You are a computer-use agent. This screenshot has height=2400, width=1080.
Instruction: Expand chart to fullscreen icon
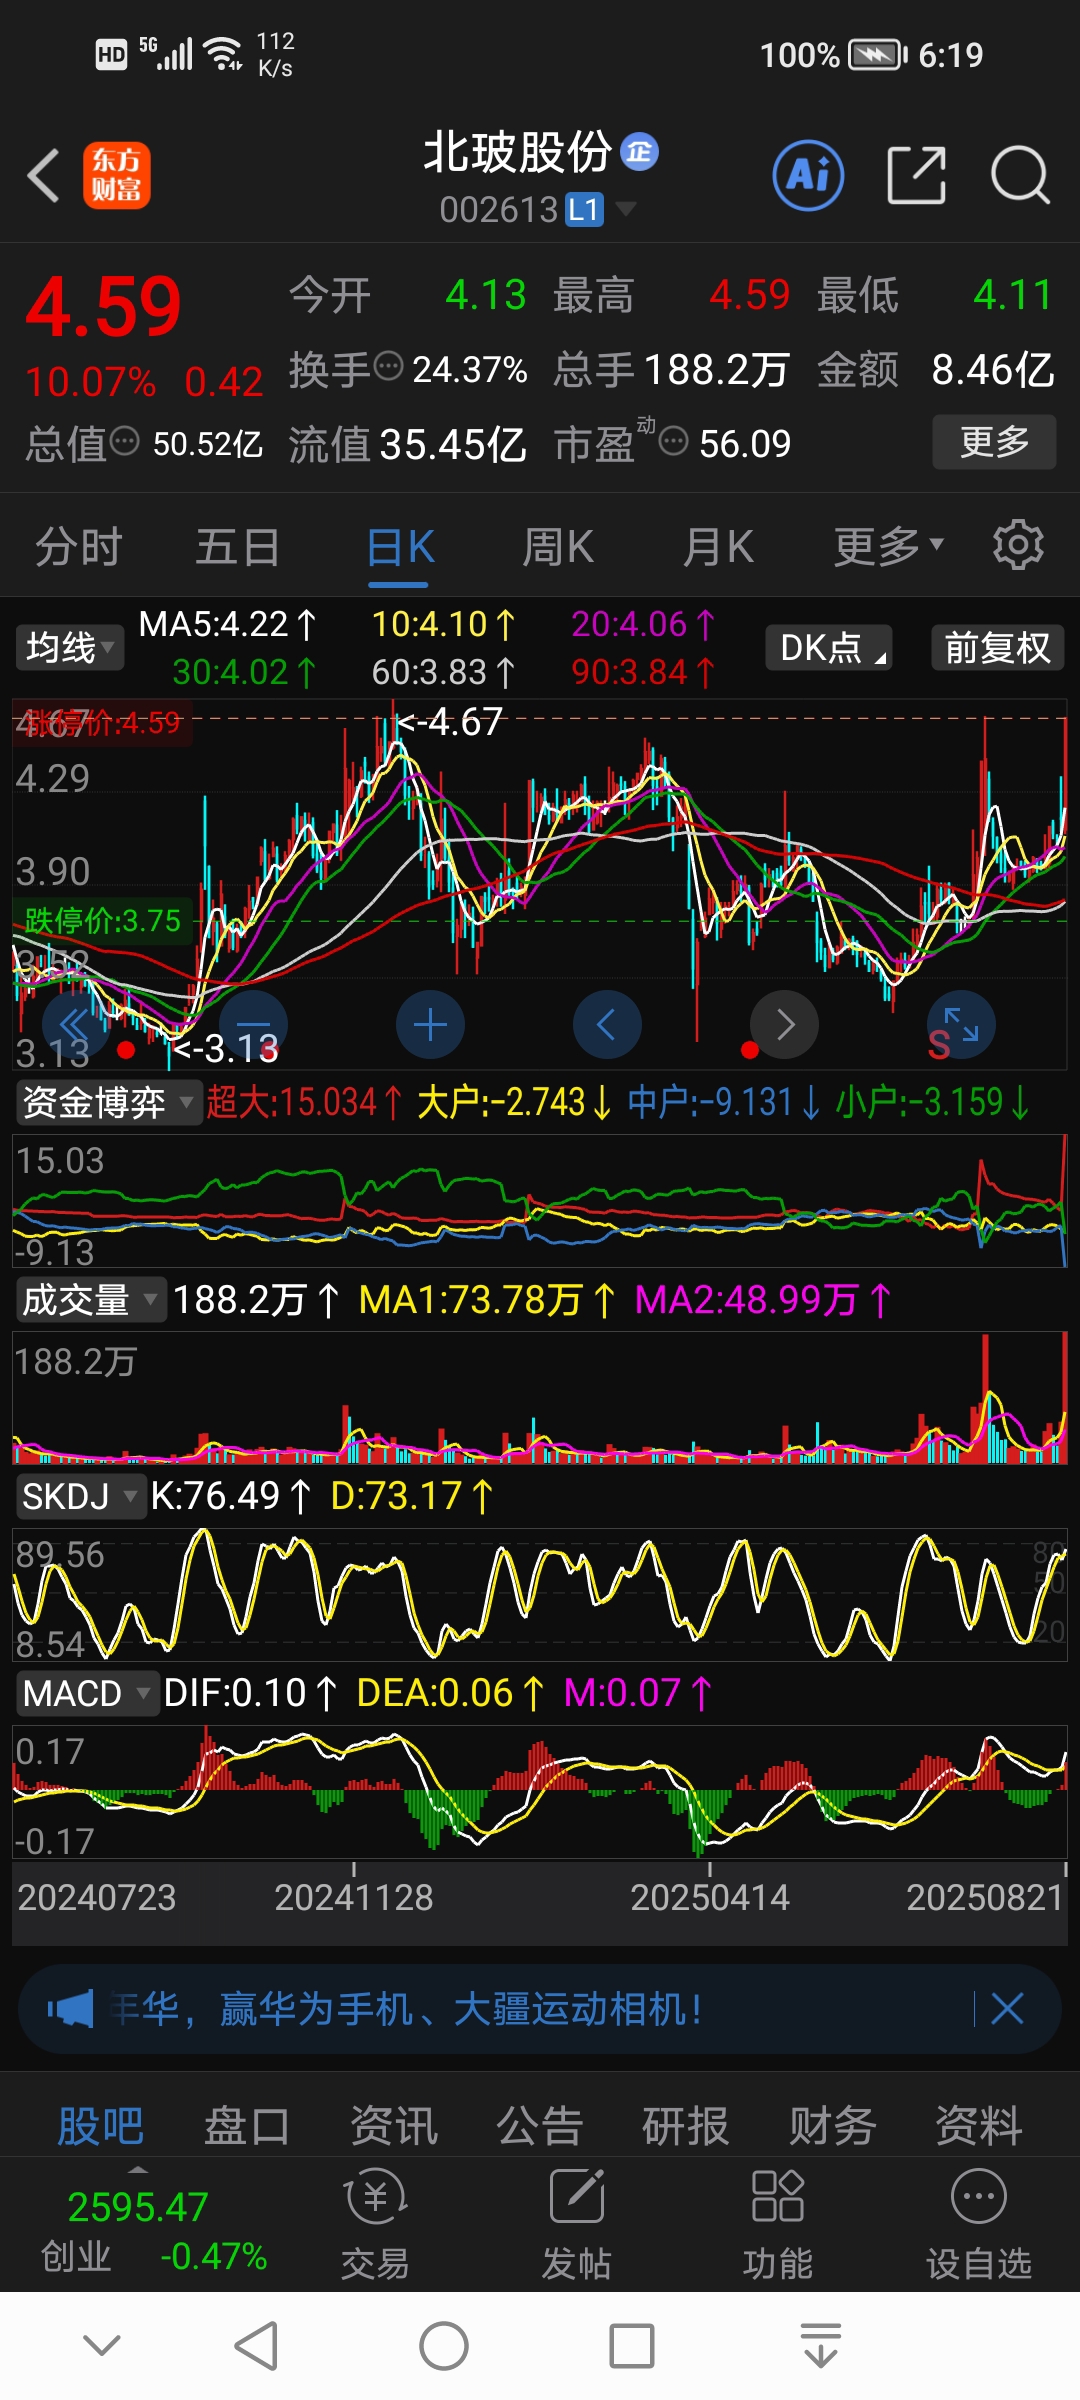[962, 1025]
